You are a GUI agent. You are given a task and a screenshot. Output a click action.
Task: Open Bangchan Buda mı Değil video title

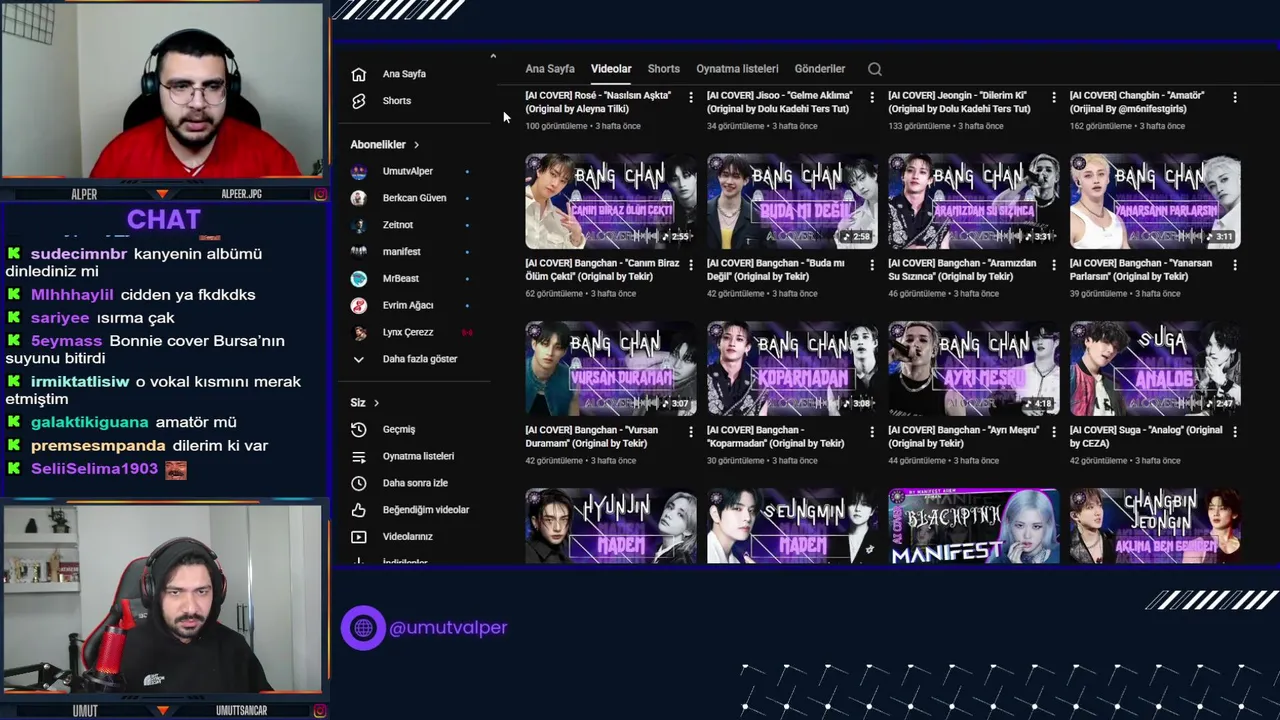click(776, 270)
